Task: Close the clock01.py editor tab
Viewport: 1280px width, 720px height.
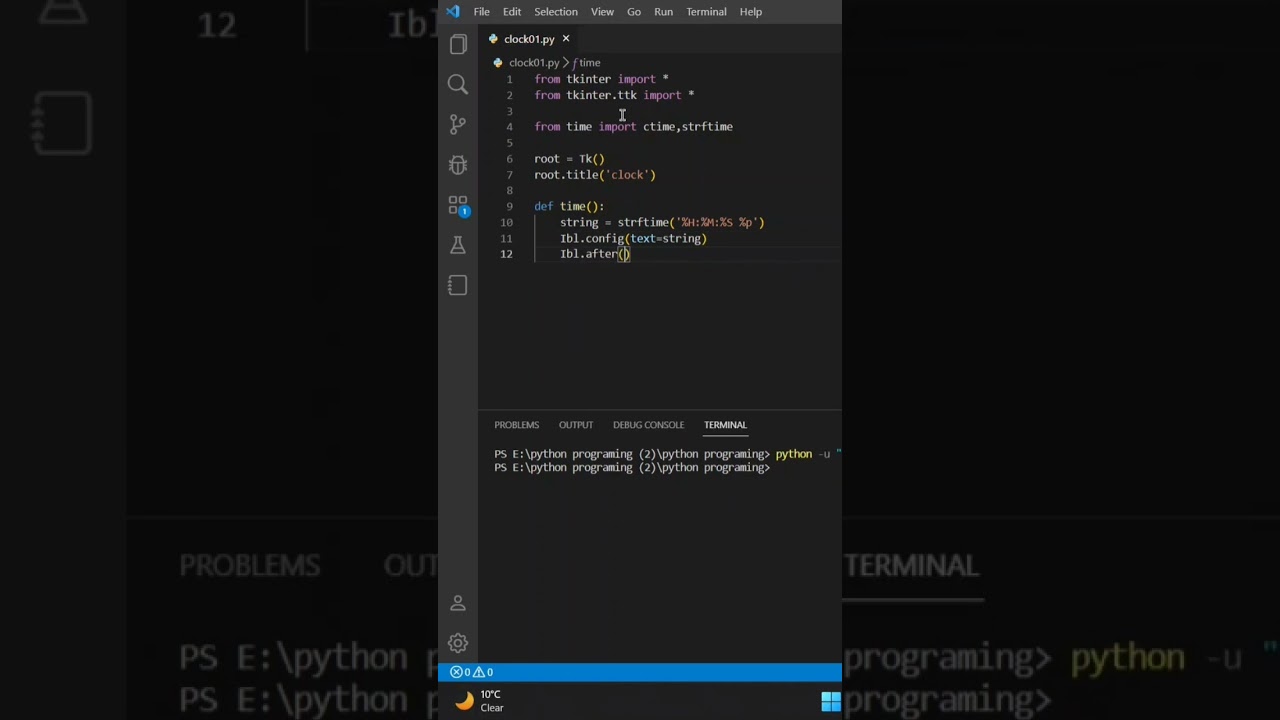Action: (x=565, y=39)
